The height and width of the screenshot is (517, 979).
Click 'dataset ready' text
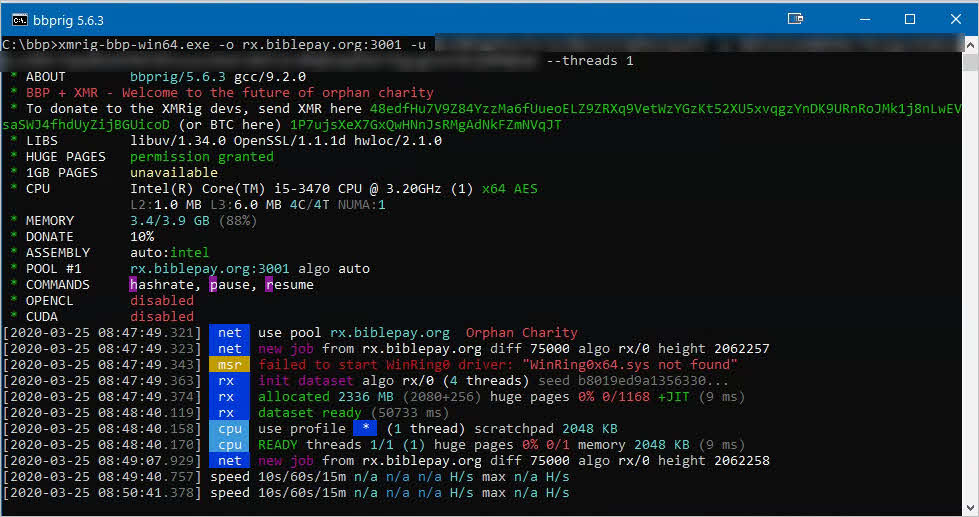[310, 413]
